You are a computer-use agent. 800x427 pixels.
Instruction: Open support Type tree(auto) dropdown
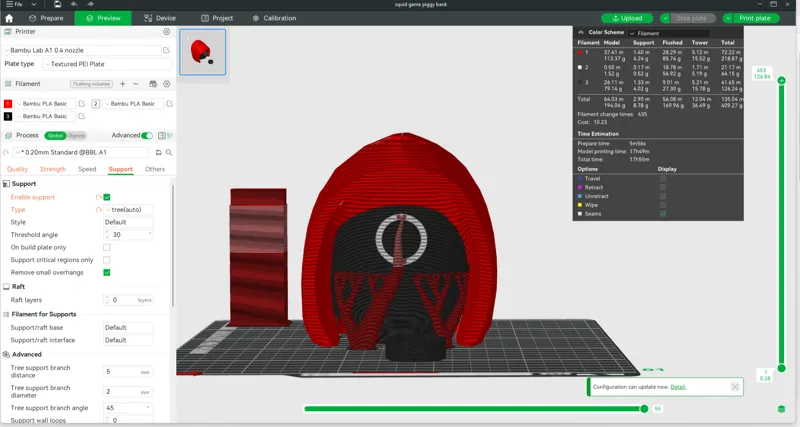pyautogui.click(x=128, y=210)
